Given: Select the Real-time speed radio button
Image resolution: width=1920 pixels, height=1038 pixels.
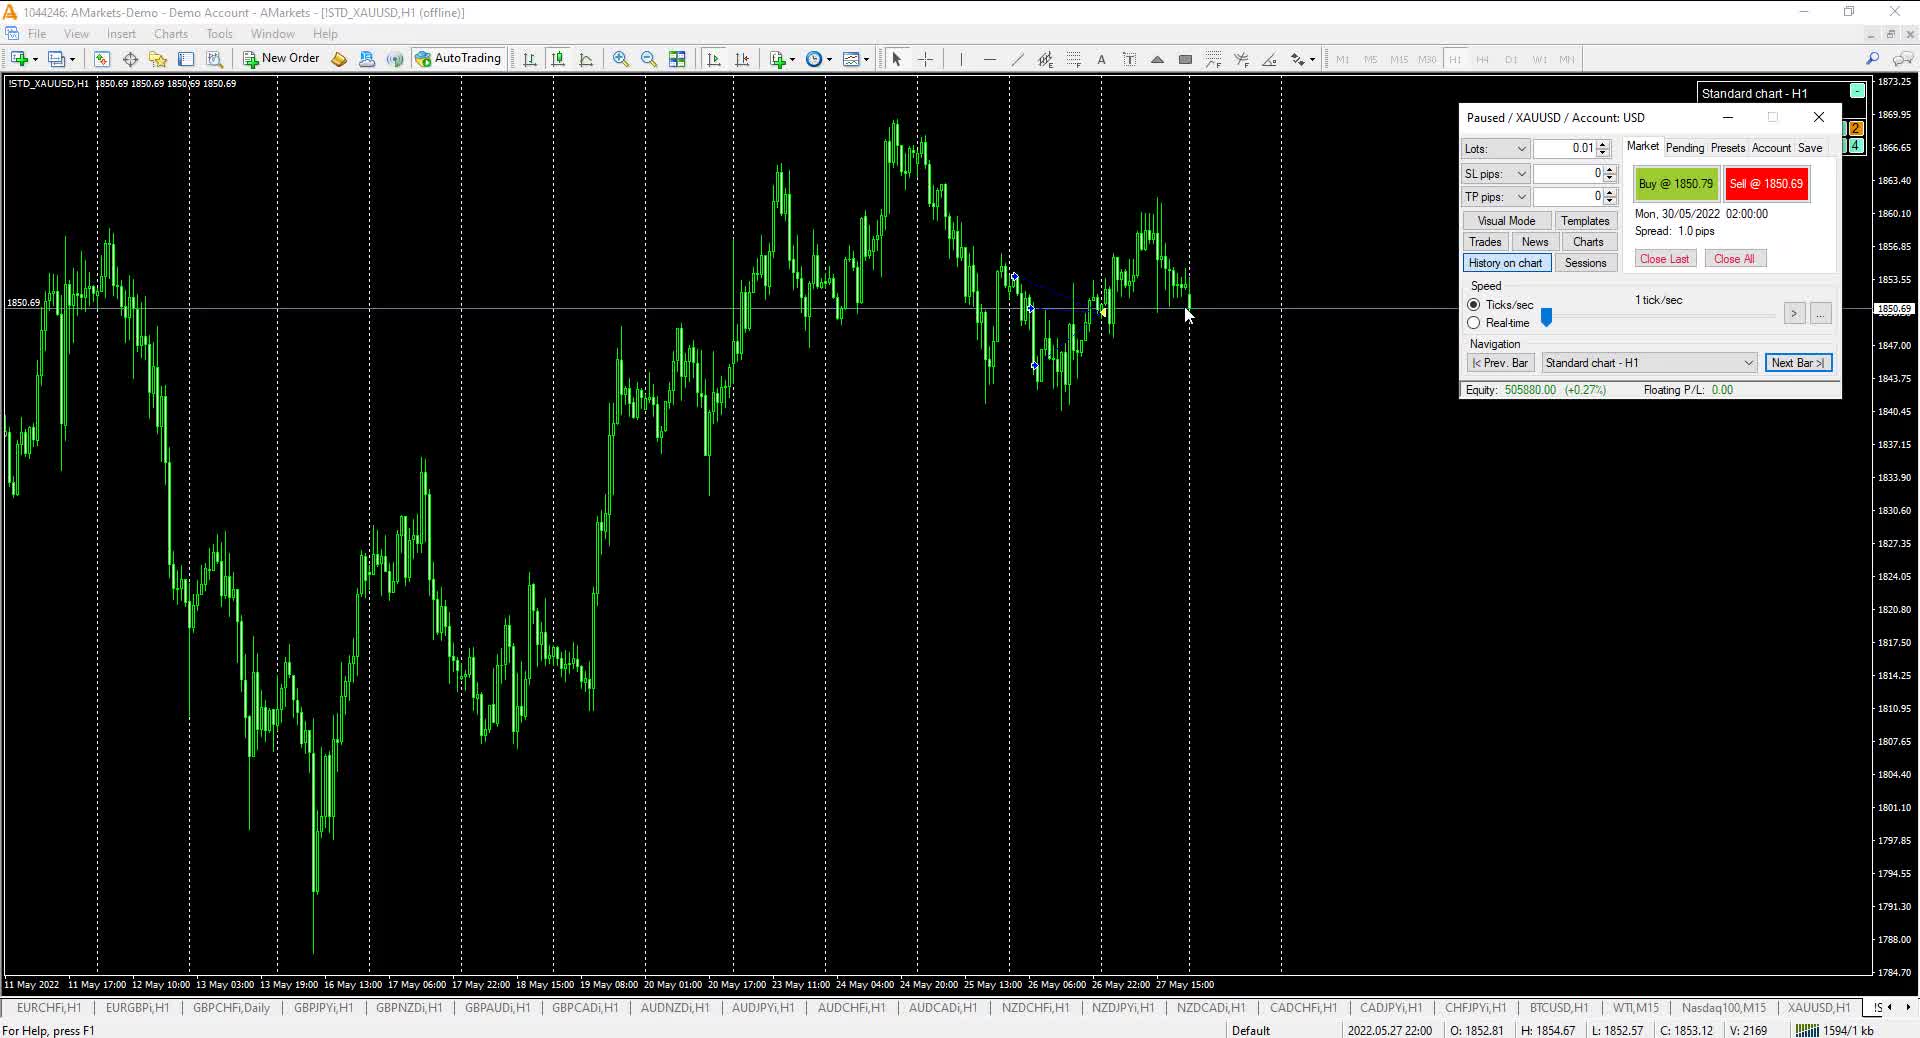Looking at the screenshot, I should click(x=1474, y=323).
